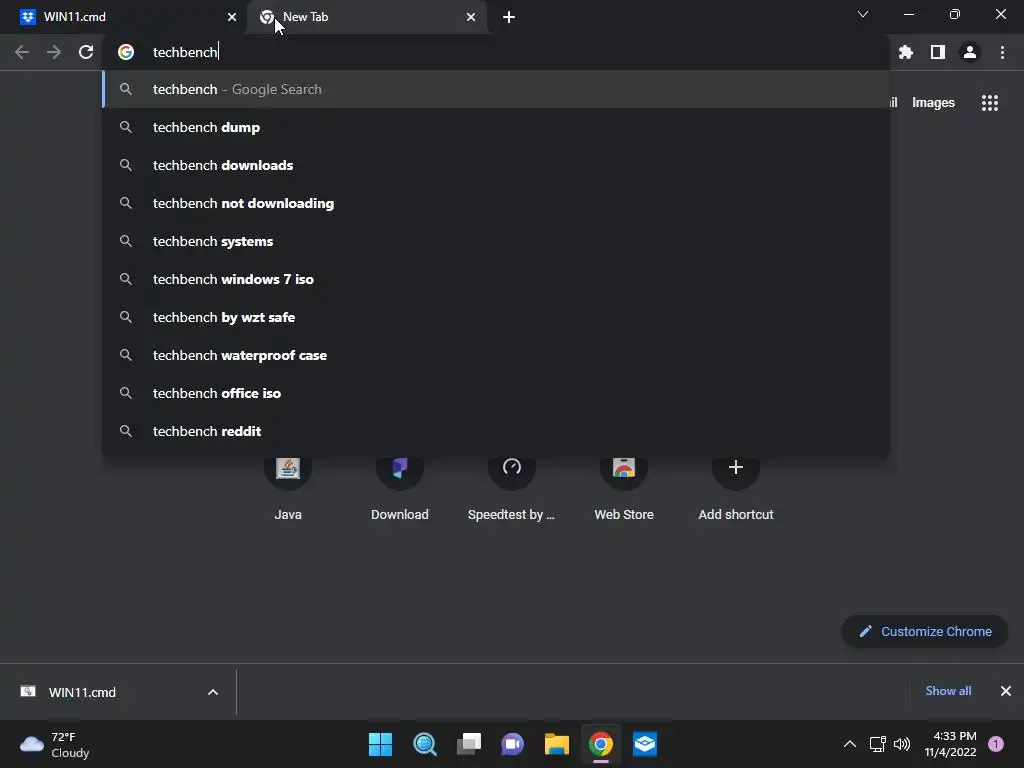
Task: Open the clock showing 4:33 PM
Action: tap(950, 744)
